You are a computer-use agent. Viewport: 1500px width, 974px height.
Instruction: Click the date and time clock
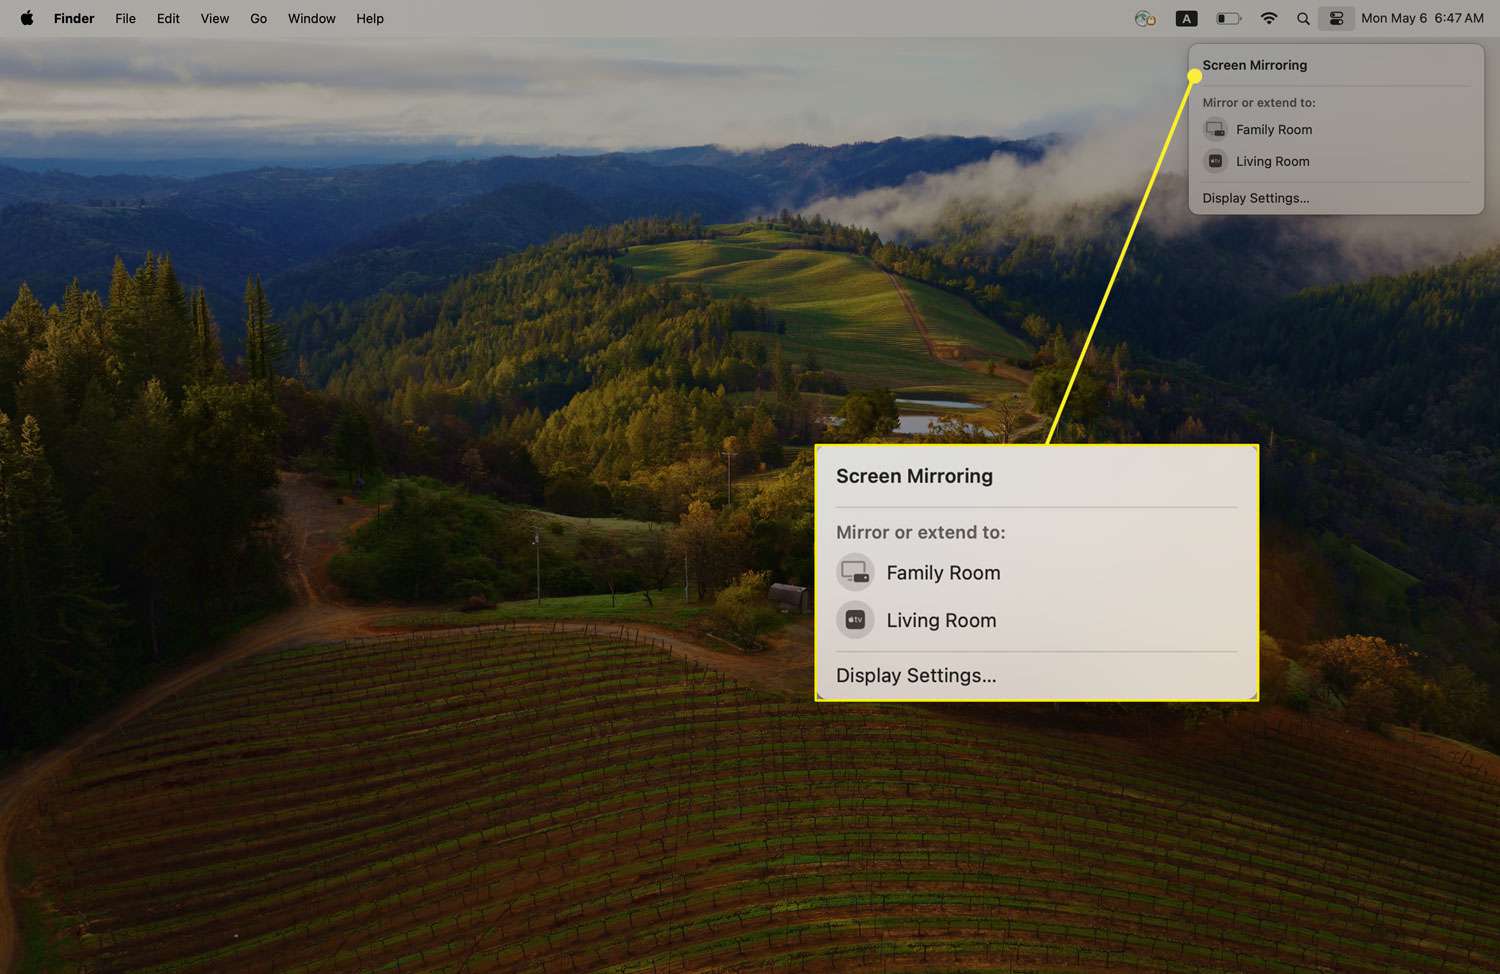[x=1422, y=18]
